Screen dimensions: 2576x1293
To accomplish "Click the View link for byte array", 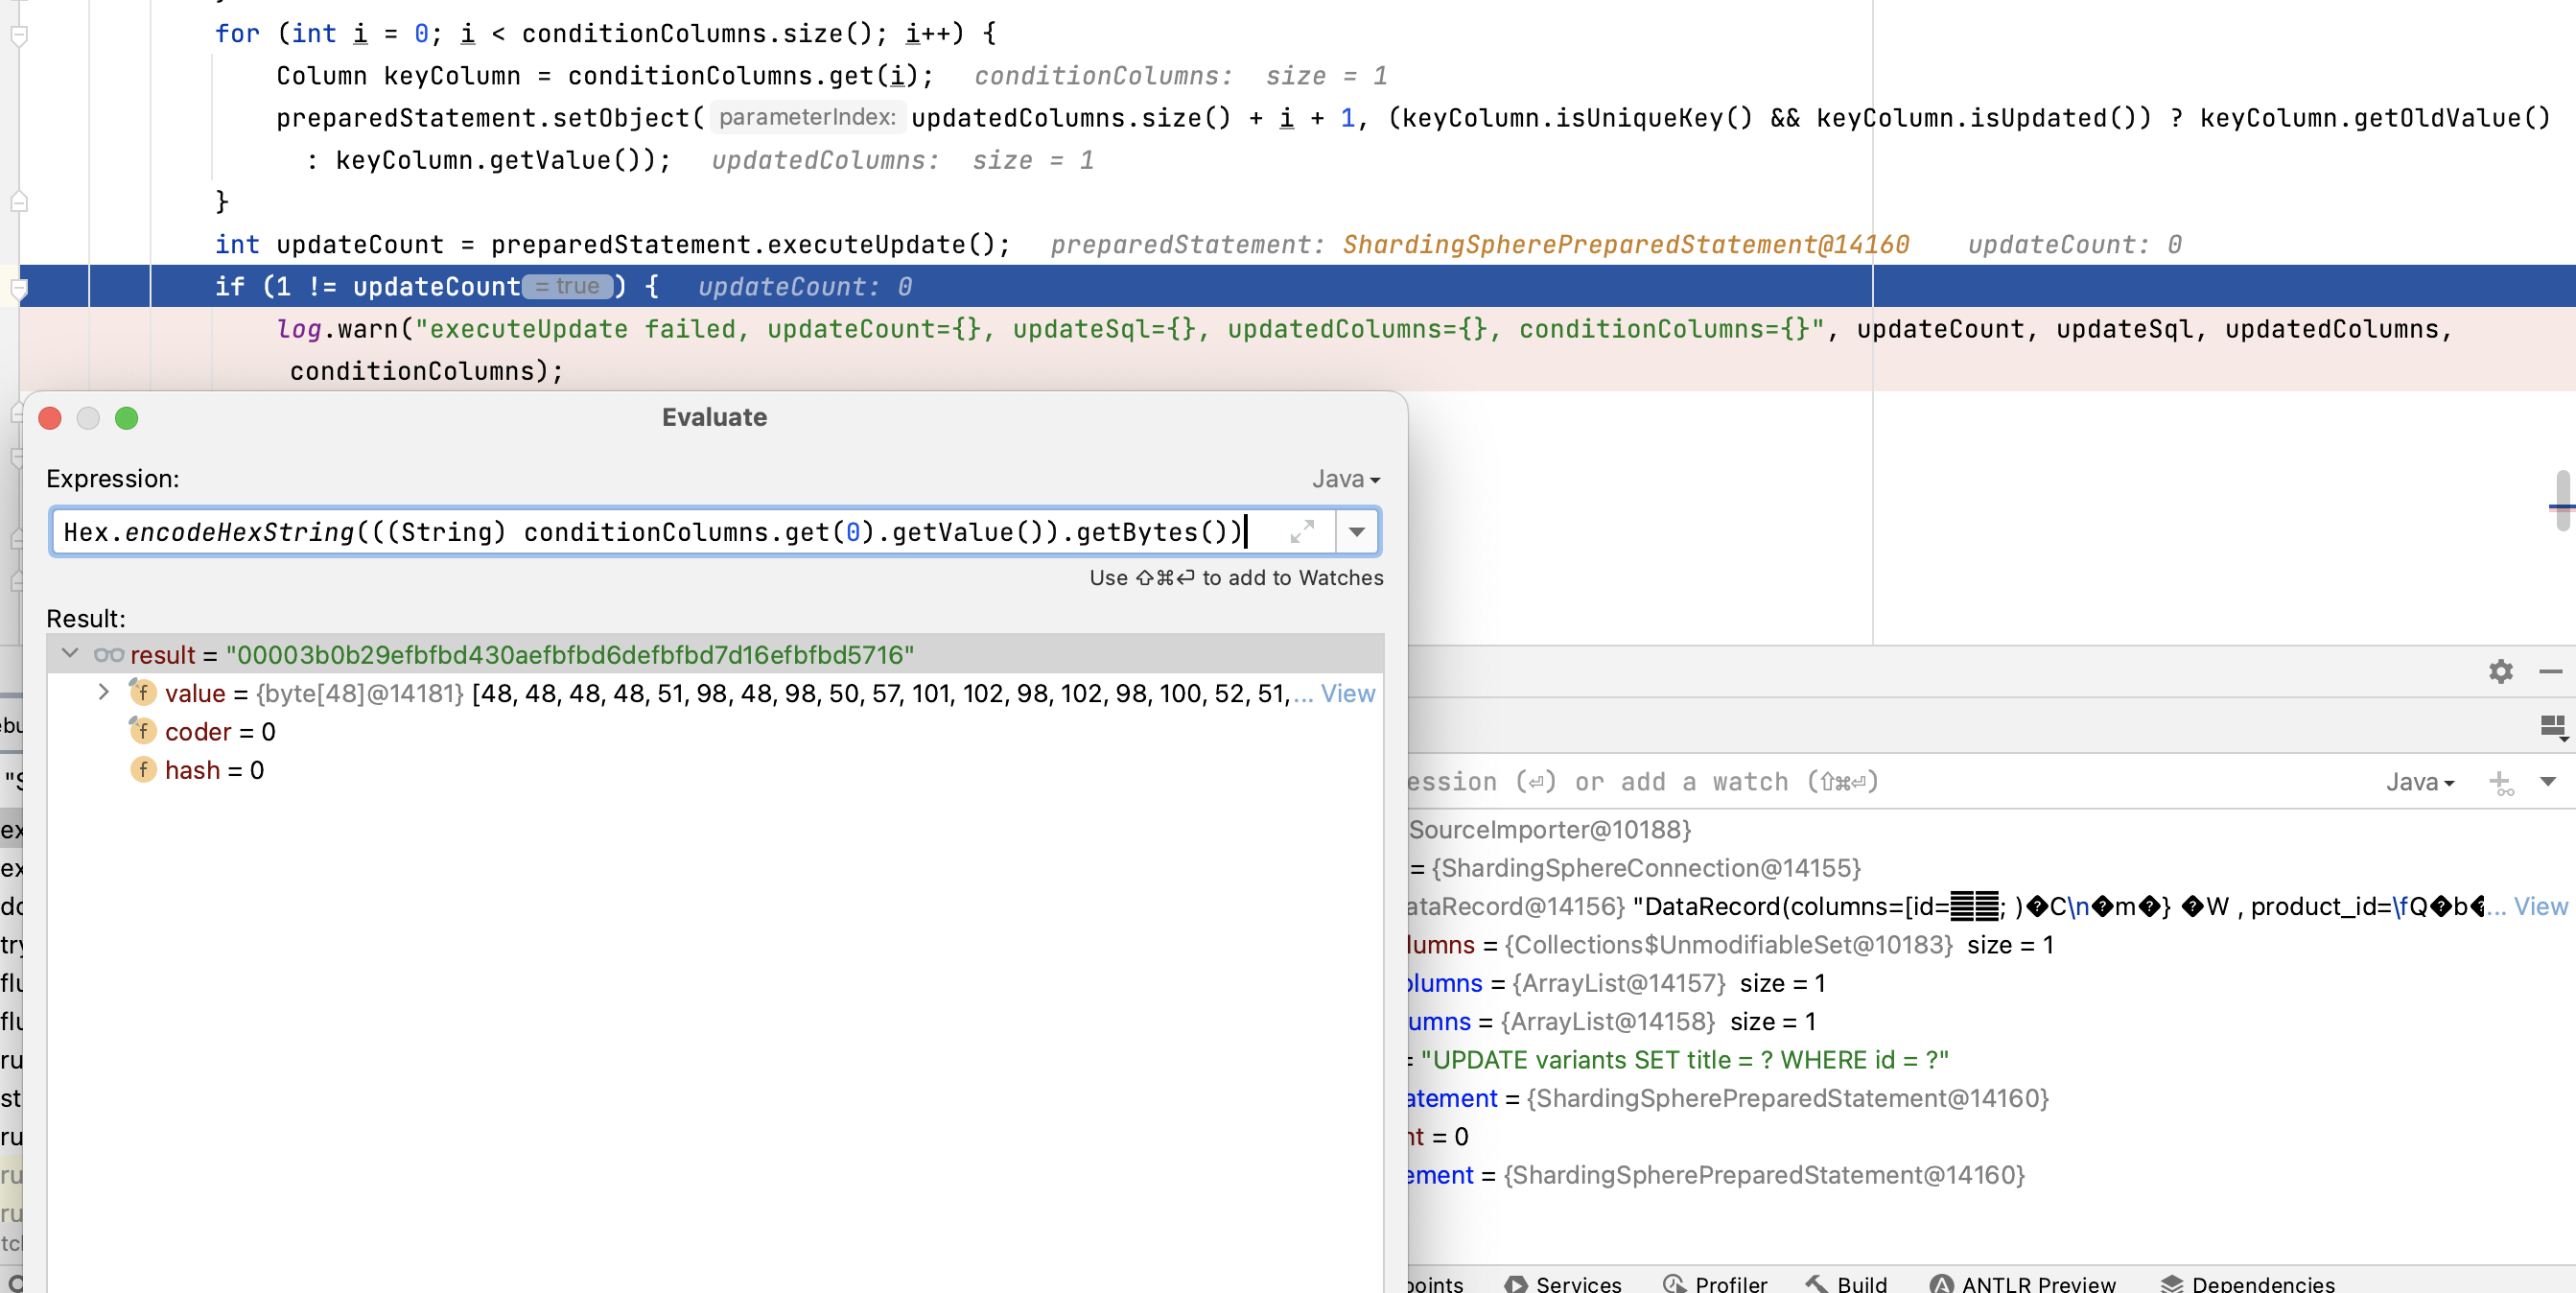I will (1347, 693).
